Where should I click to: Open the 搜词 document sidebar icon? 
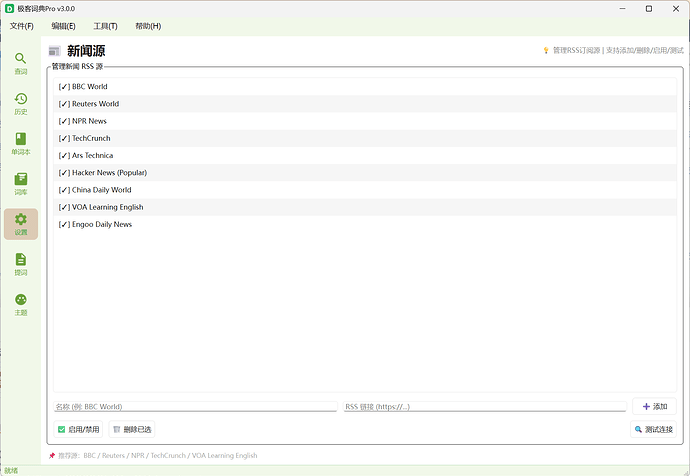tap(21, 264)
